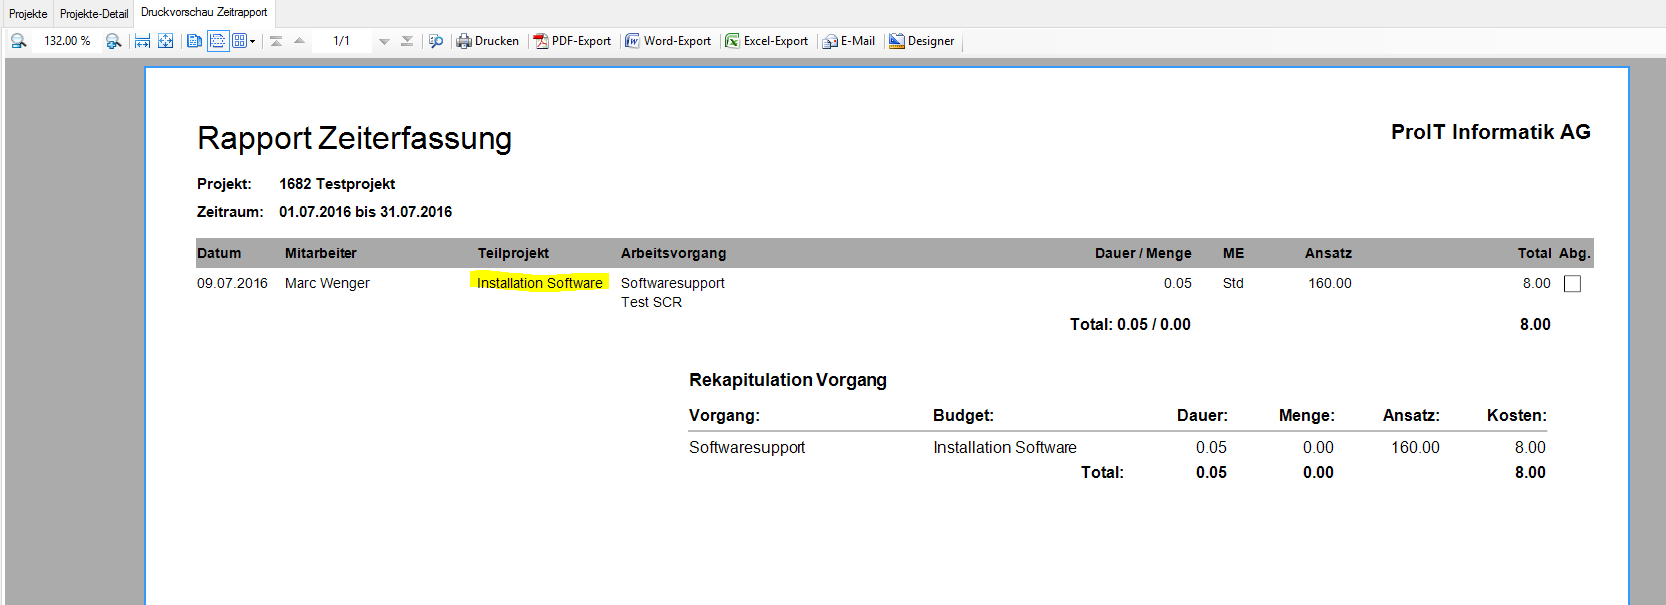Click the Mitarbeiter column header
The height and width of the screenshot is (605, 1666).
pos(320,253)
